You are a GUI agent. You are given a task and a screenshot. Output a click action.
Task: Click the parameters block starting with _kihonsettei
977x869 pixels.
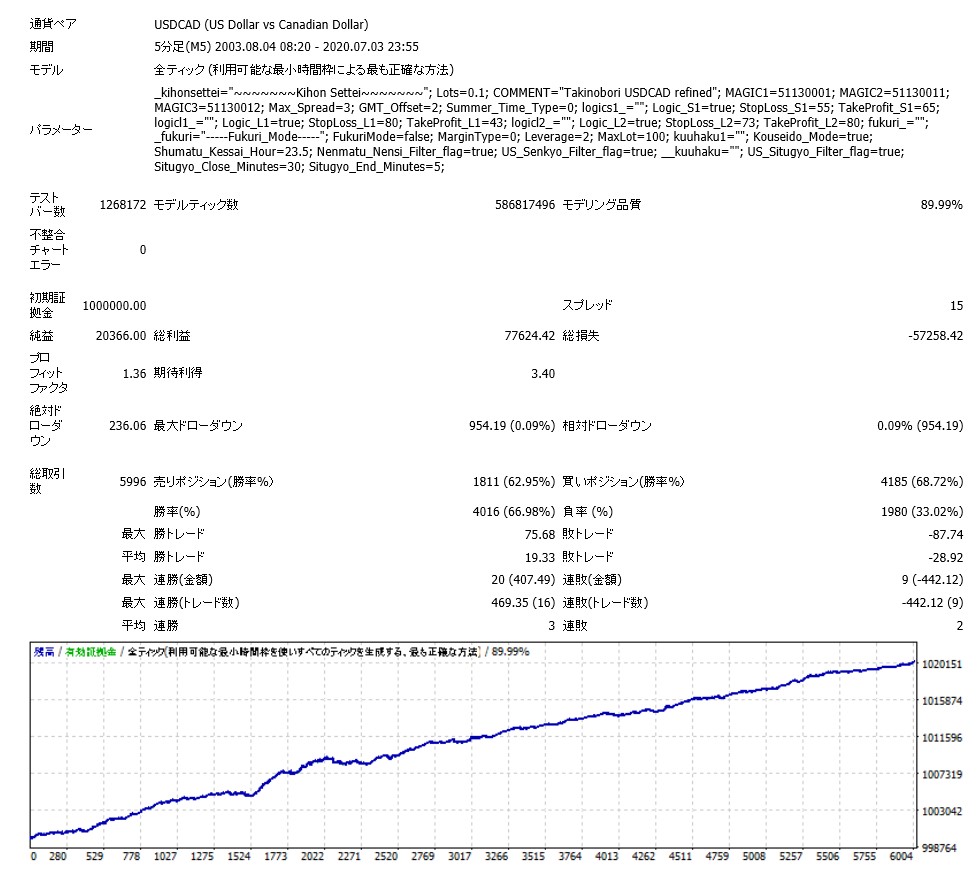tap(551, 130)
